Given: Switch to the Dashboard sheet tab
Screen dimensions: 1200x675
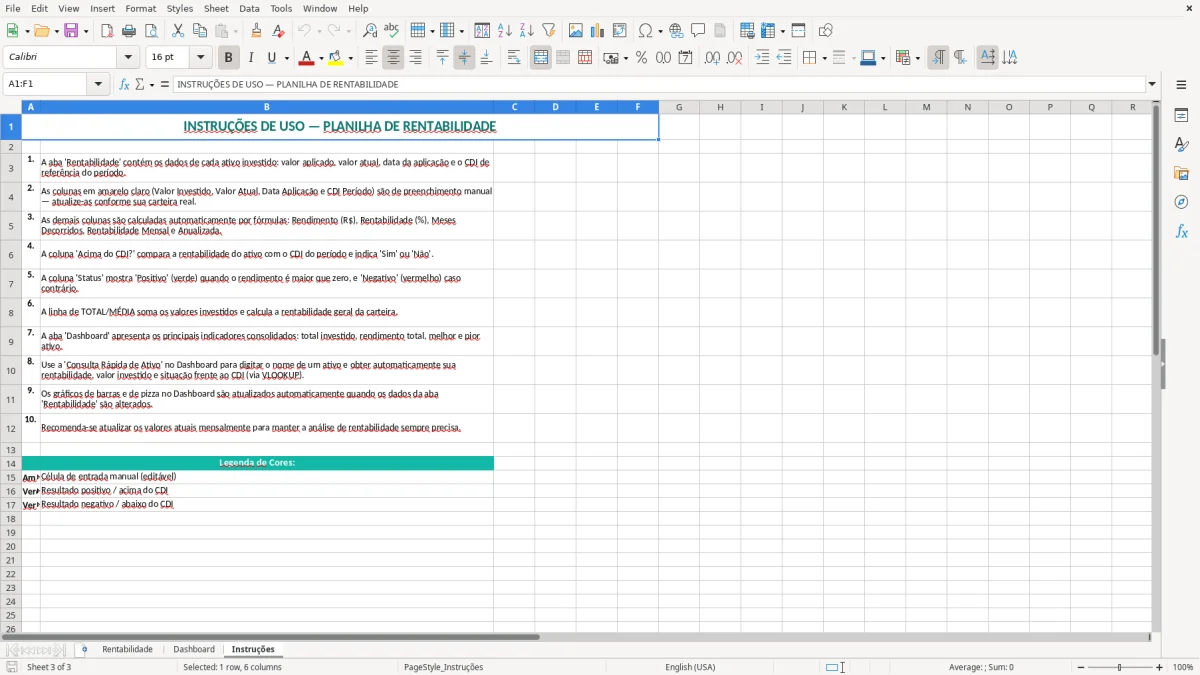Looking at the screenshot, I should (194, 649).
